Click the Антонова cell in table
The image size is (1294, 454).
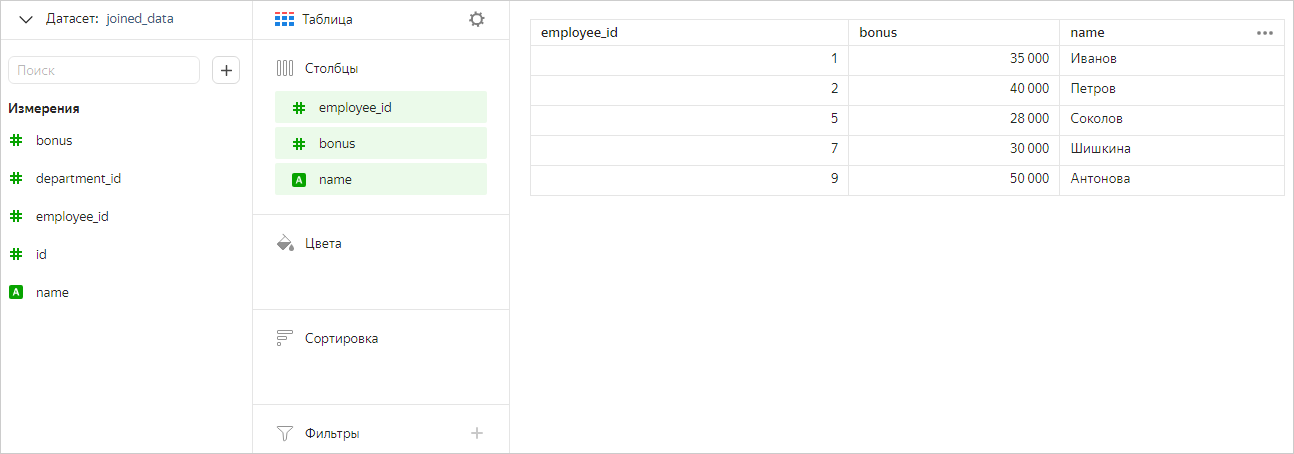click(x=1100, y=179)
